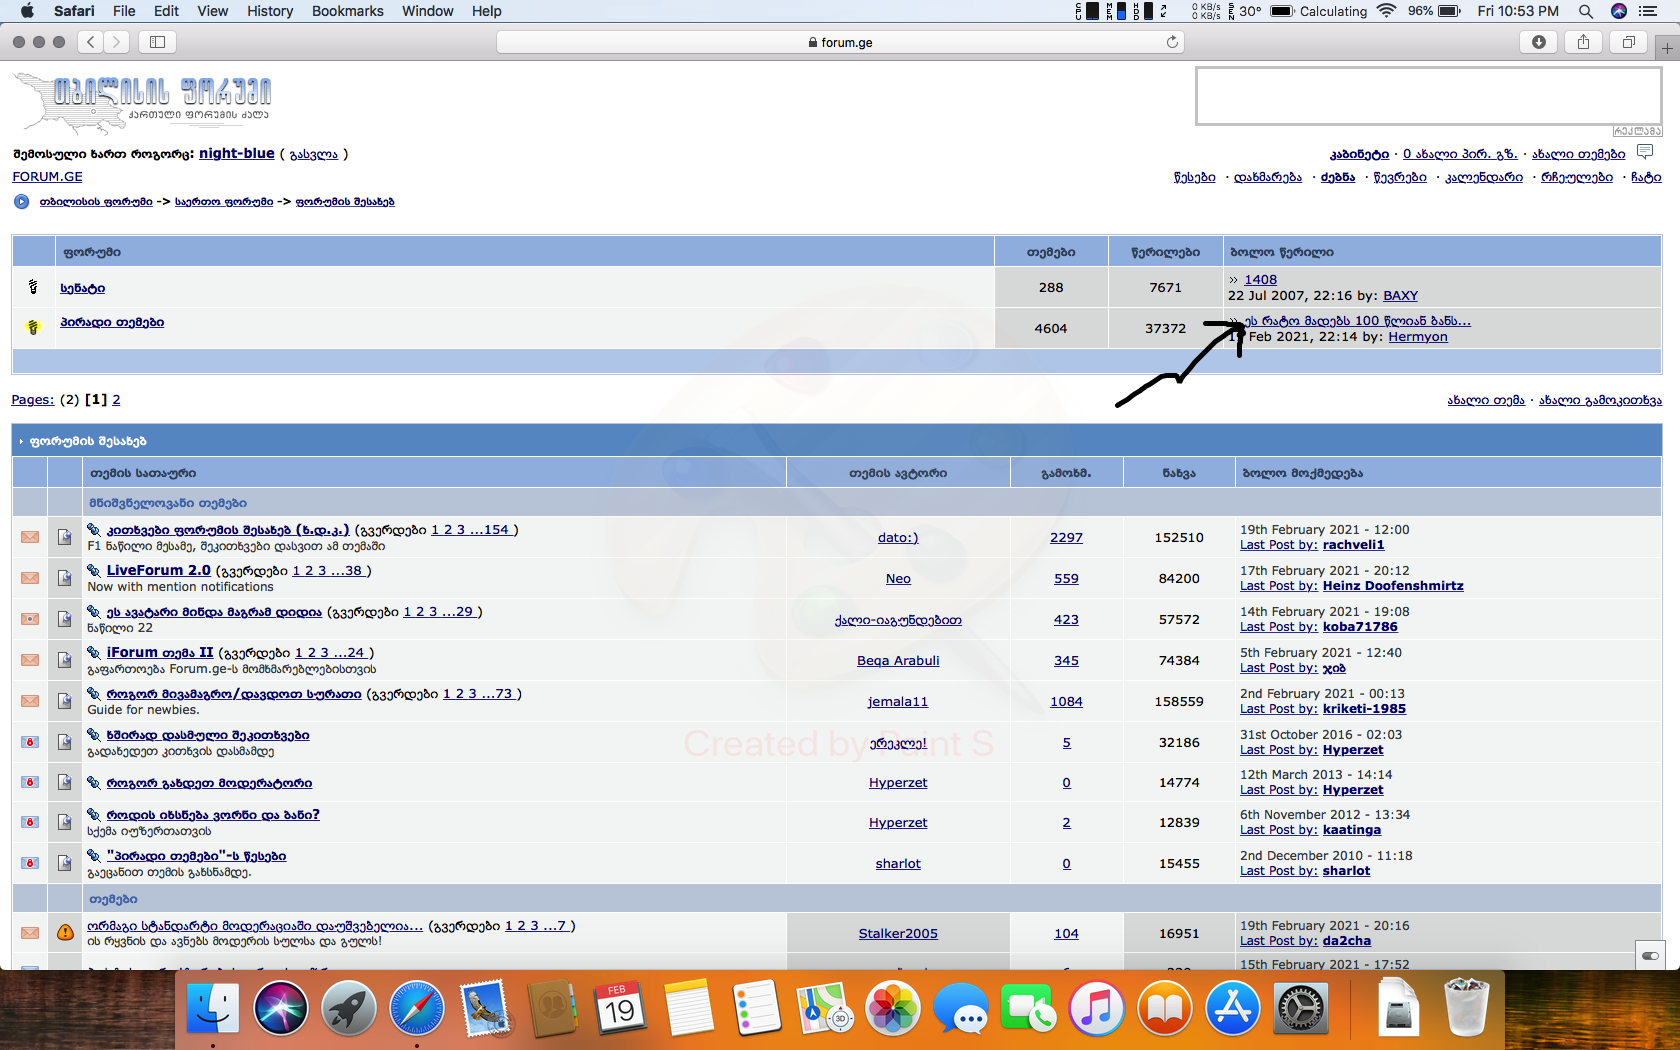Toggle Safari's tab overview button
The image size is (1680, 1050).
click(1628, 42)
